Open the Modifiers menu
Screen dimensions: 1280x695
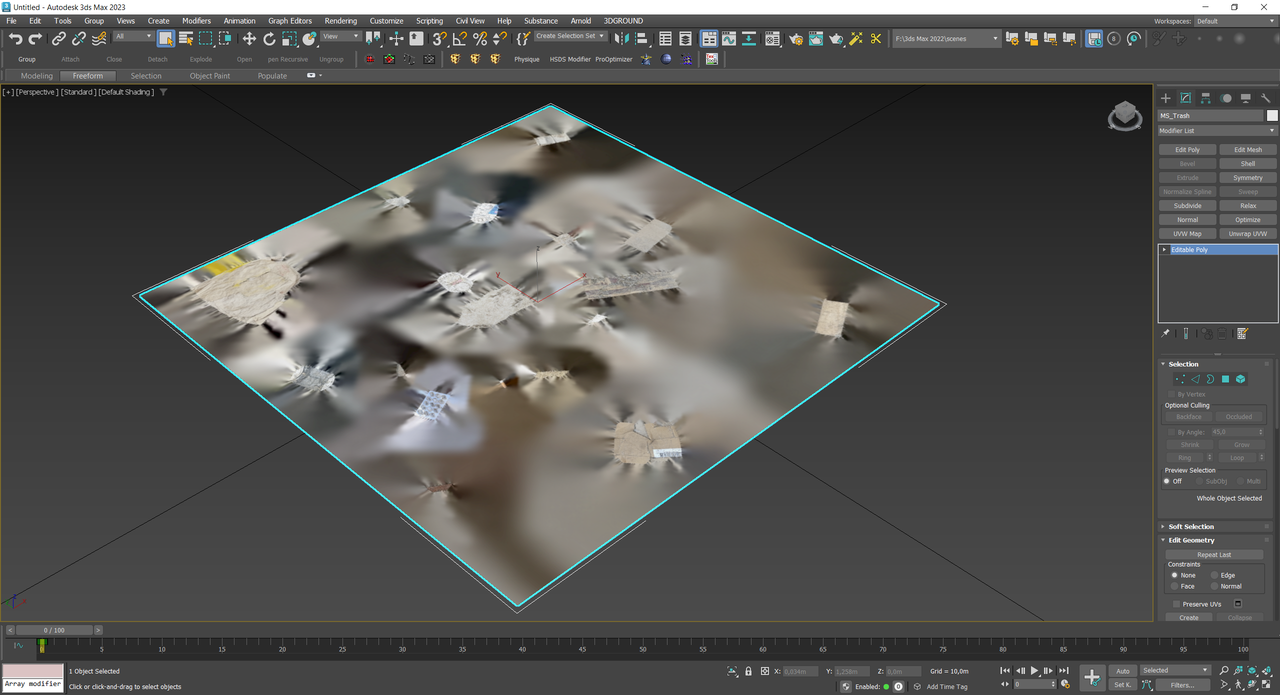[x=196, y=20]
